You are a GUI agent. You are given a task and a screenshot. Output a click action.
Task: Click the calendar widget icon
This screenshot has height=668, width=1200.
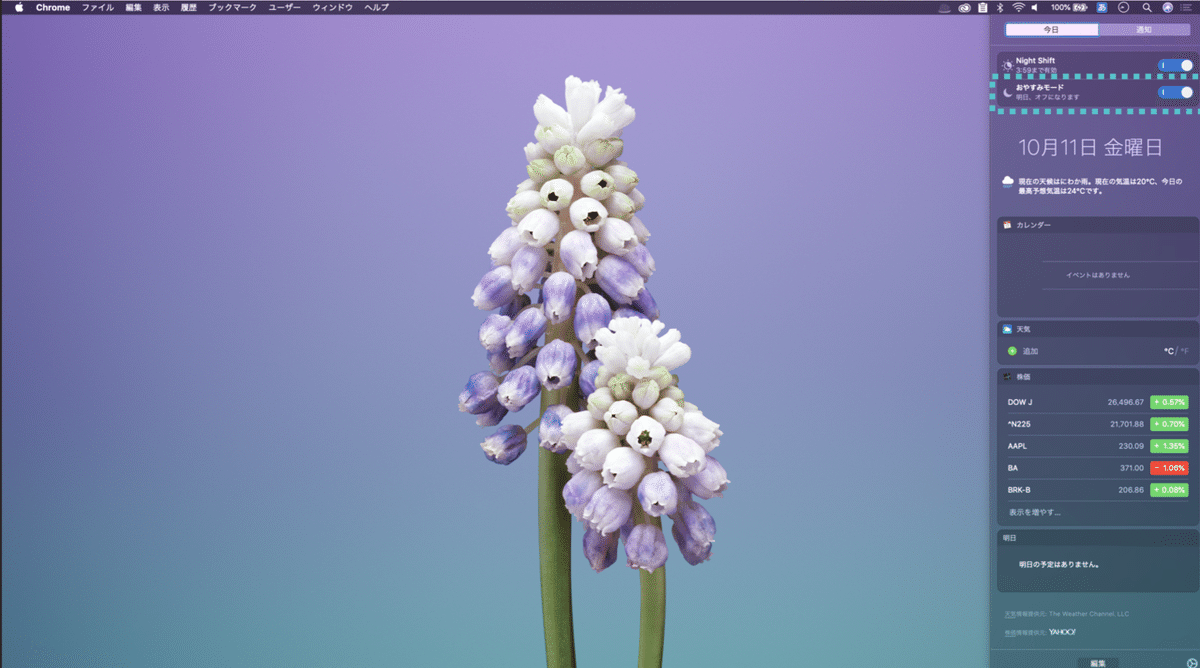coord(1007,225)
